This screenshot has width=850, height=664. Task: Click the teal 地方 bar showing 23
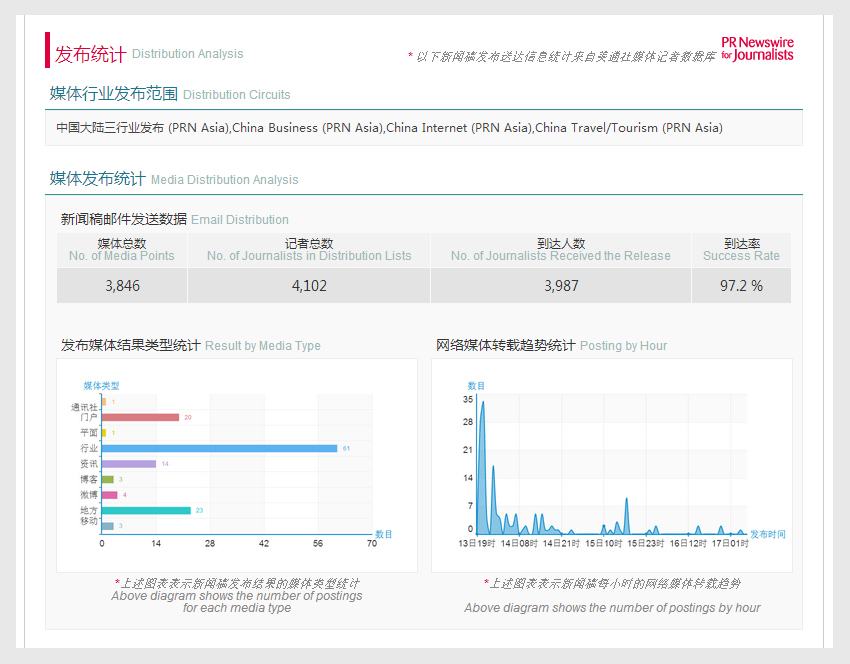146,510
